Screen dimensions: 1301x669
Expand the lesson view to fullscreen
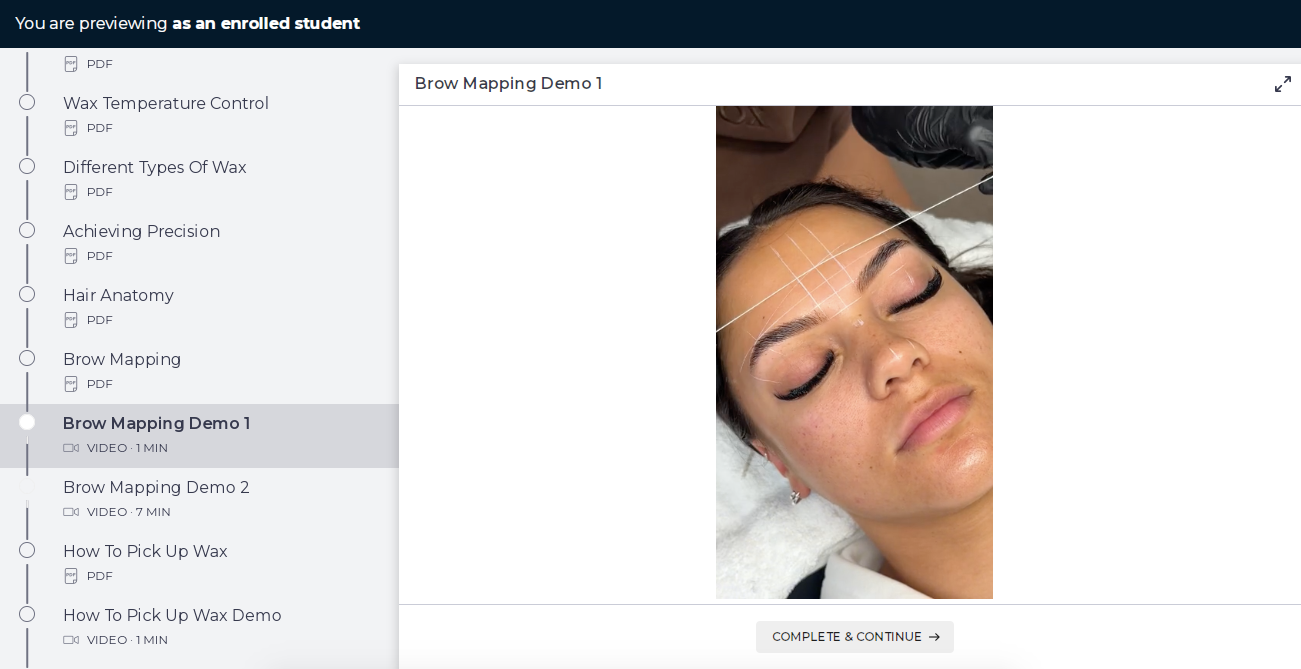(1283, 84)
